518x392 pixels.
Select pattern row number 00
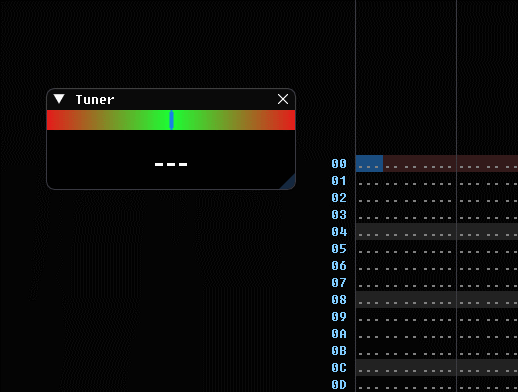point(339,164)
